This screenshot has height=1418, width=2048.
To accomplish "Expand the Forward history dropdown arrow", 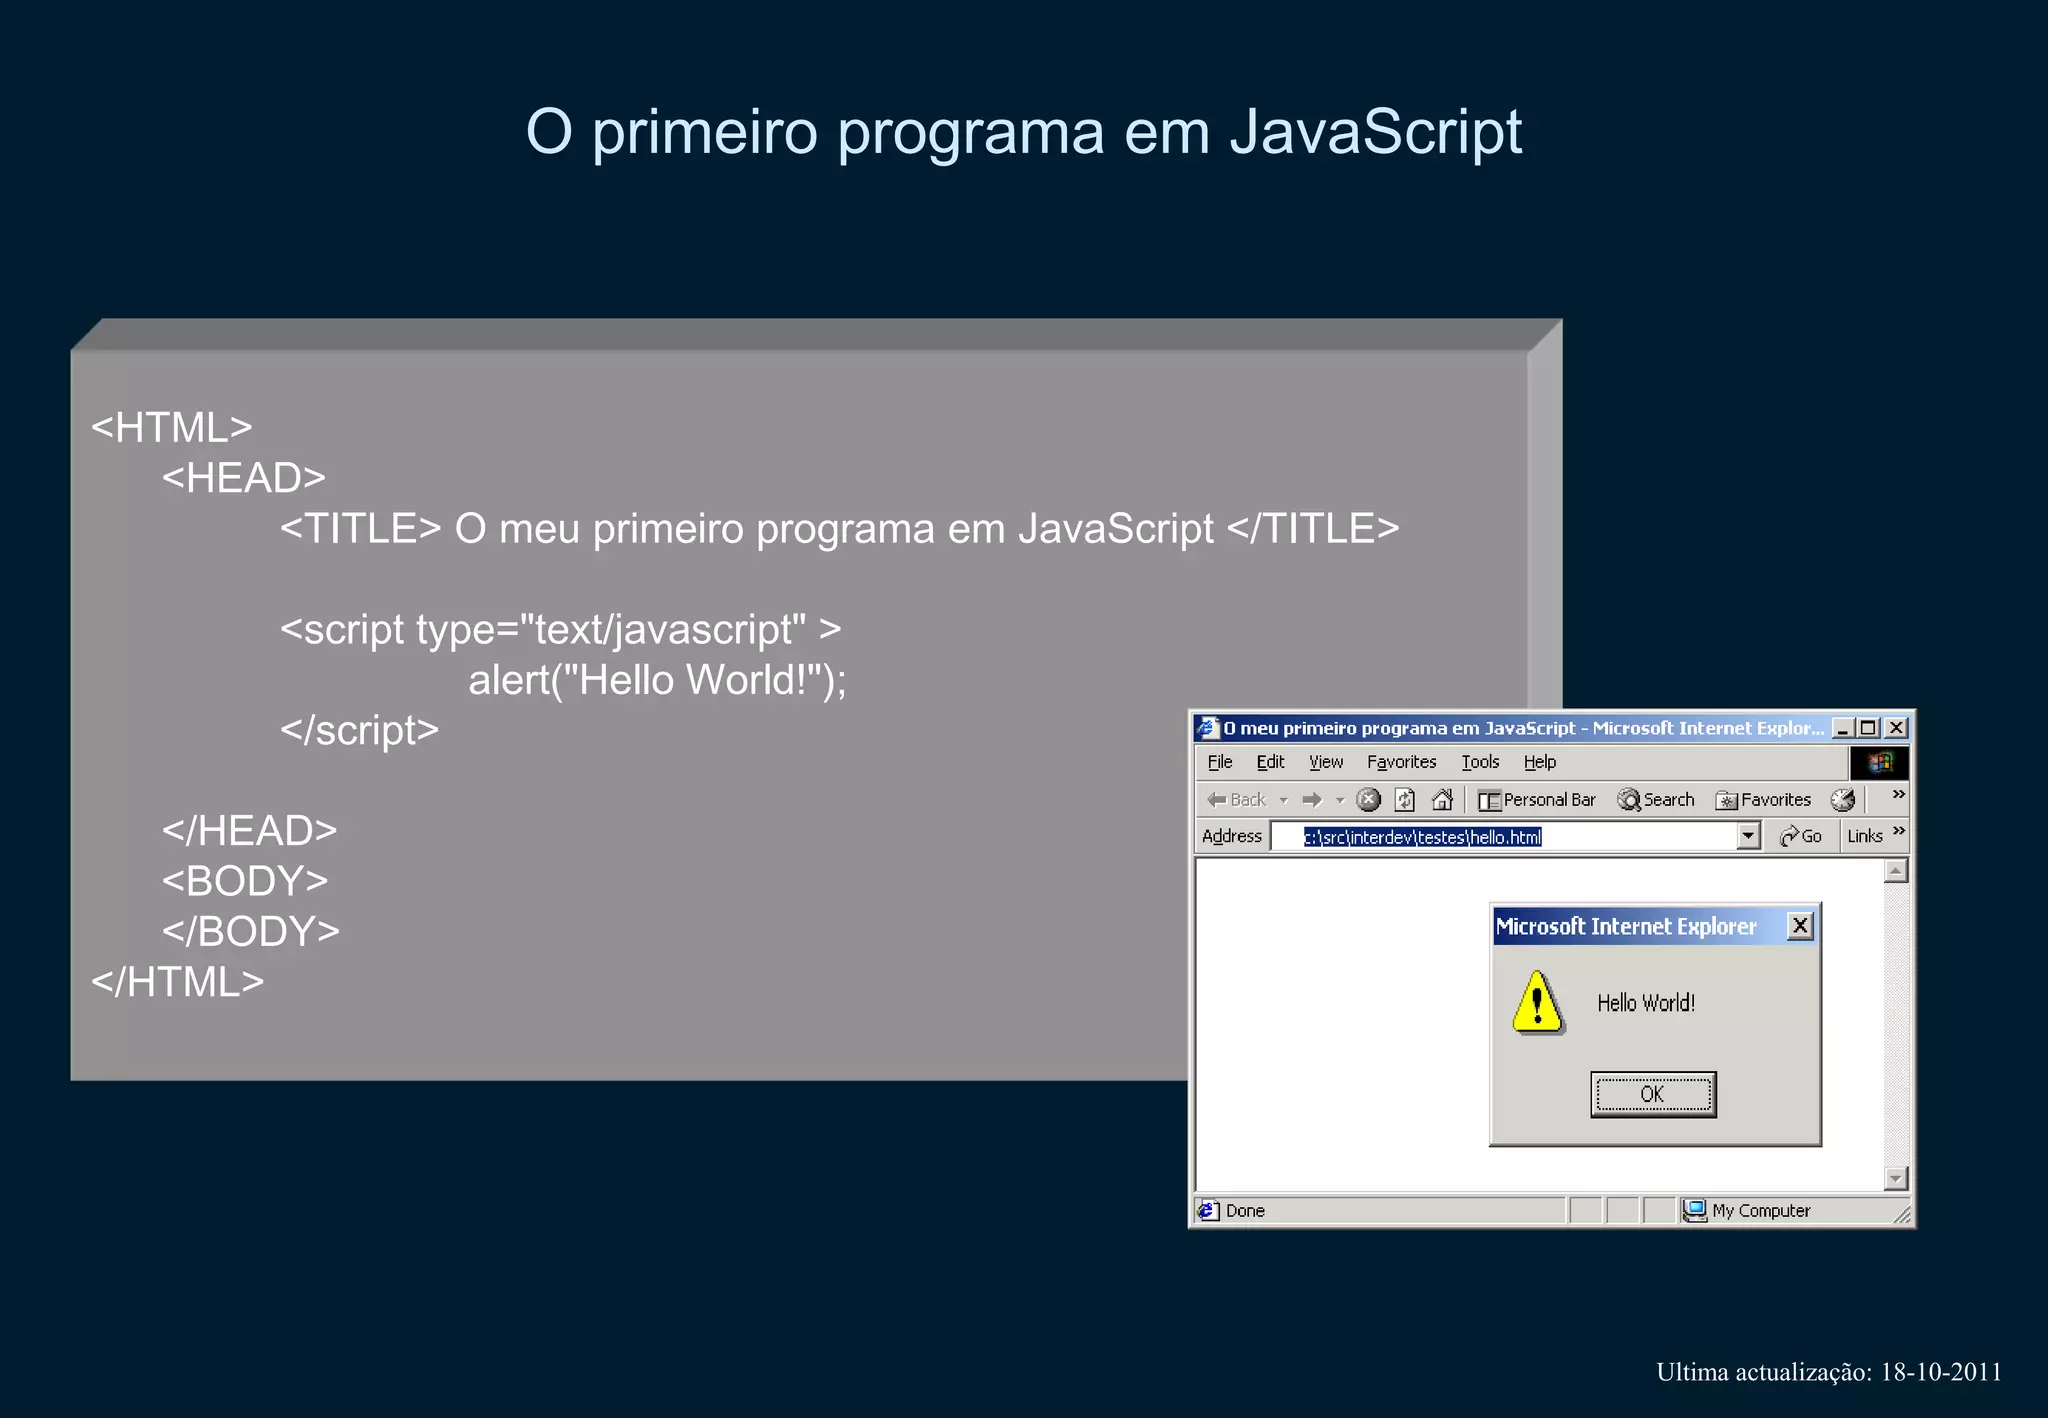I will (1340, 800).
